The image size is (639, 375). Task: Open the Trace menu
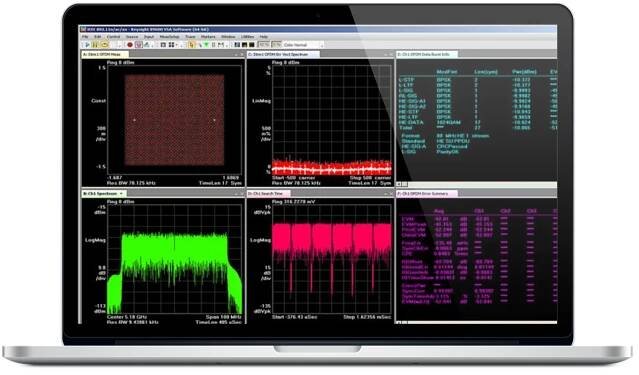point(190,37)
